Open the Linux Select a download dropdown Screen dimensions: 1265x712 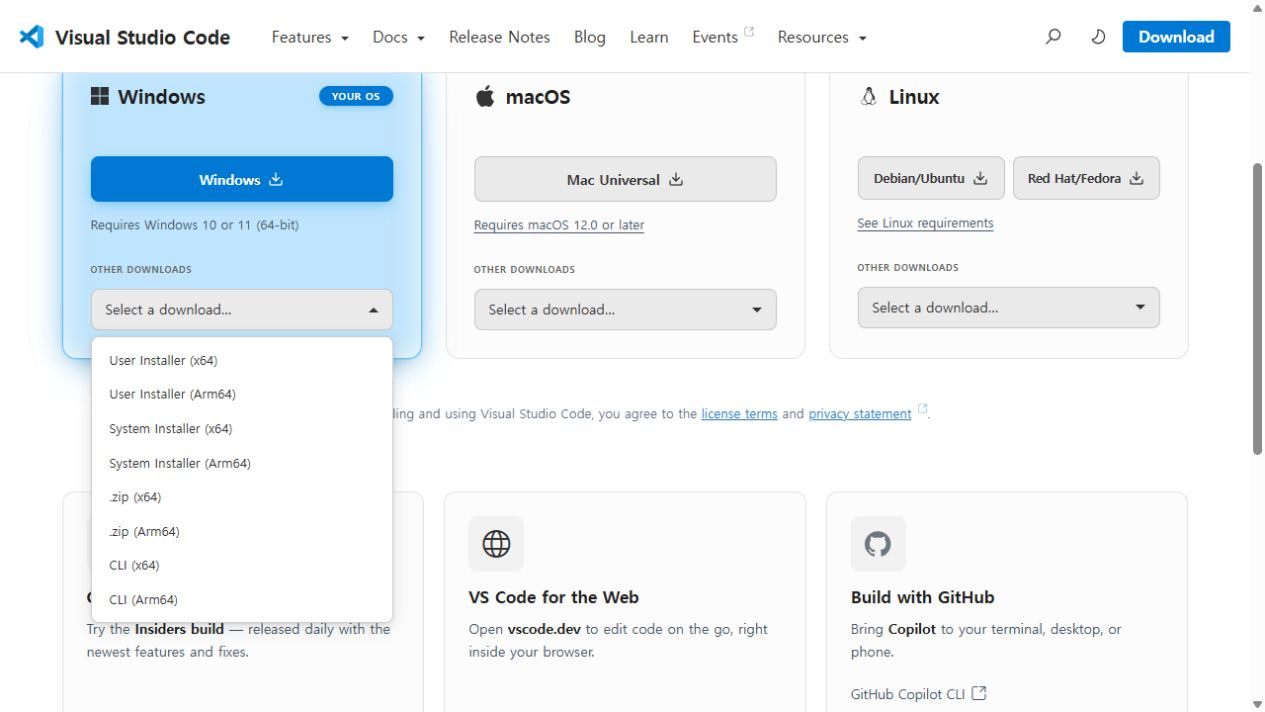coord(1008,308)
